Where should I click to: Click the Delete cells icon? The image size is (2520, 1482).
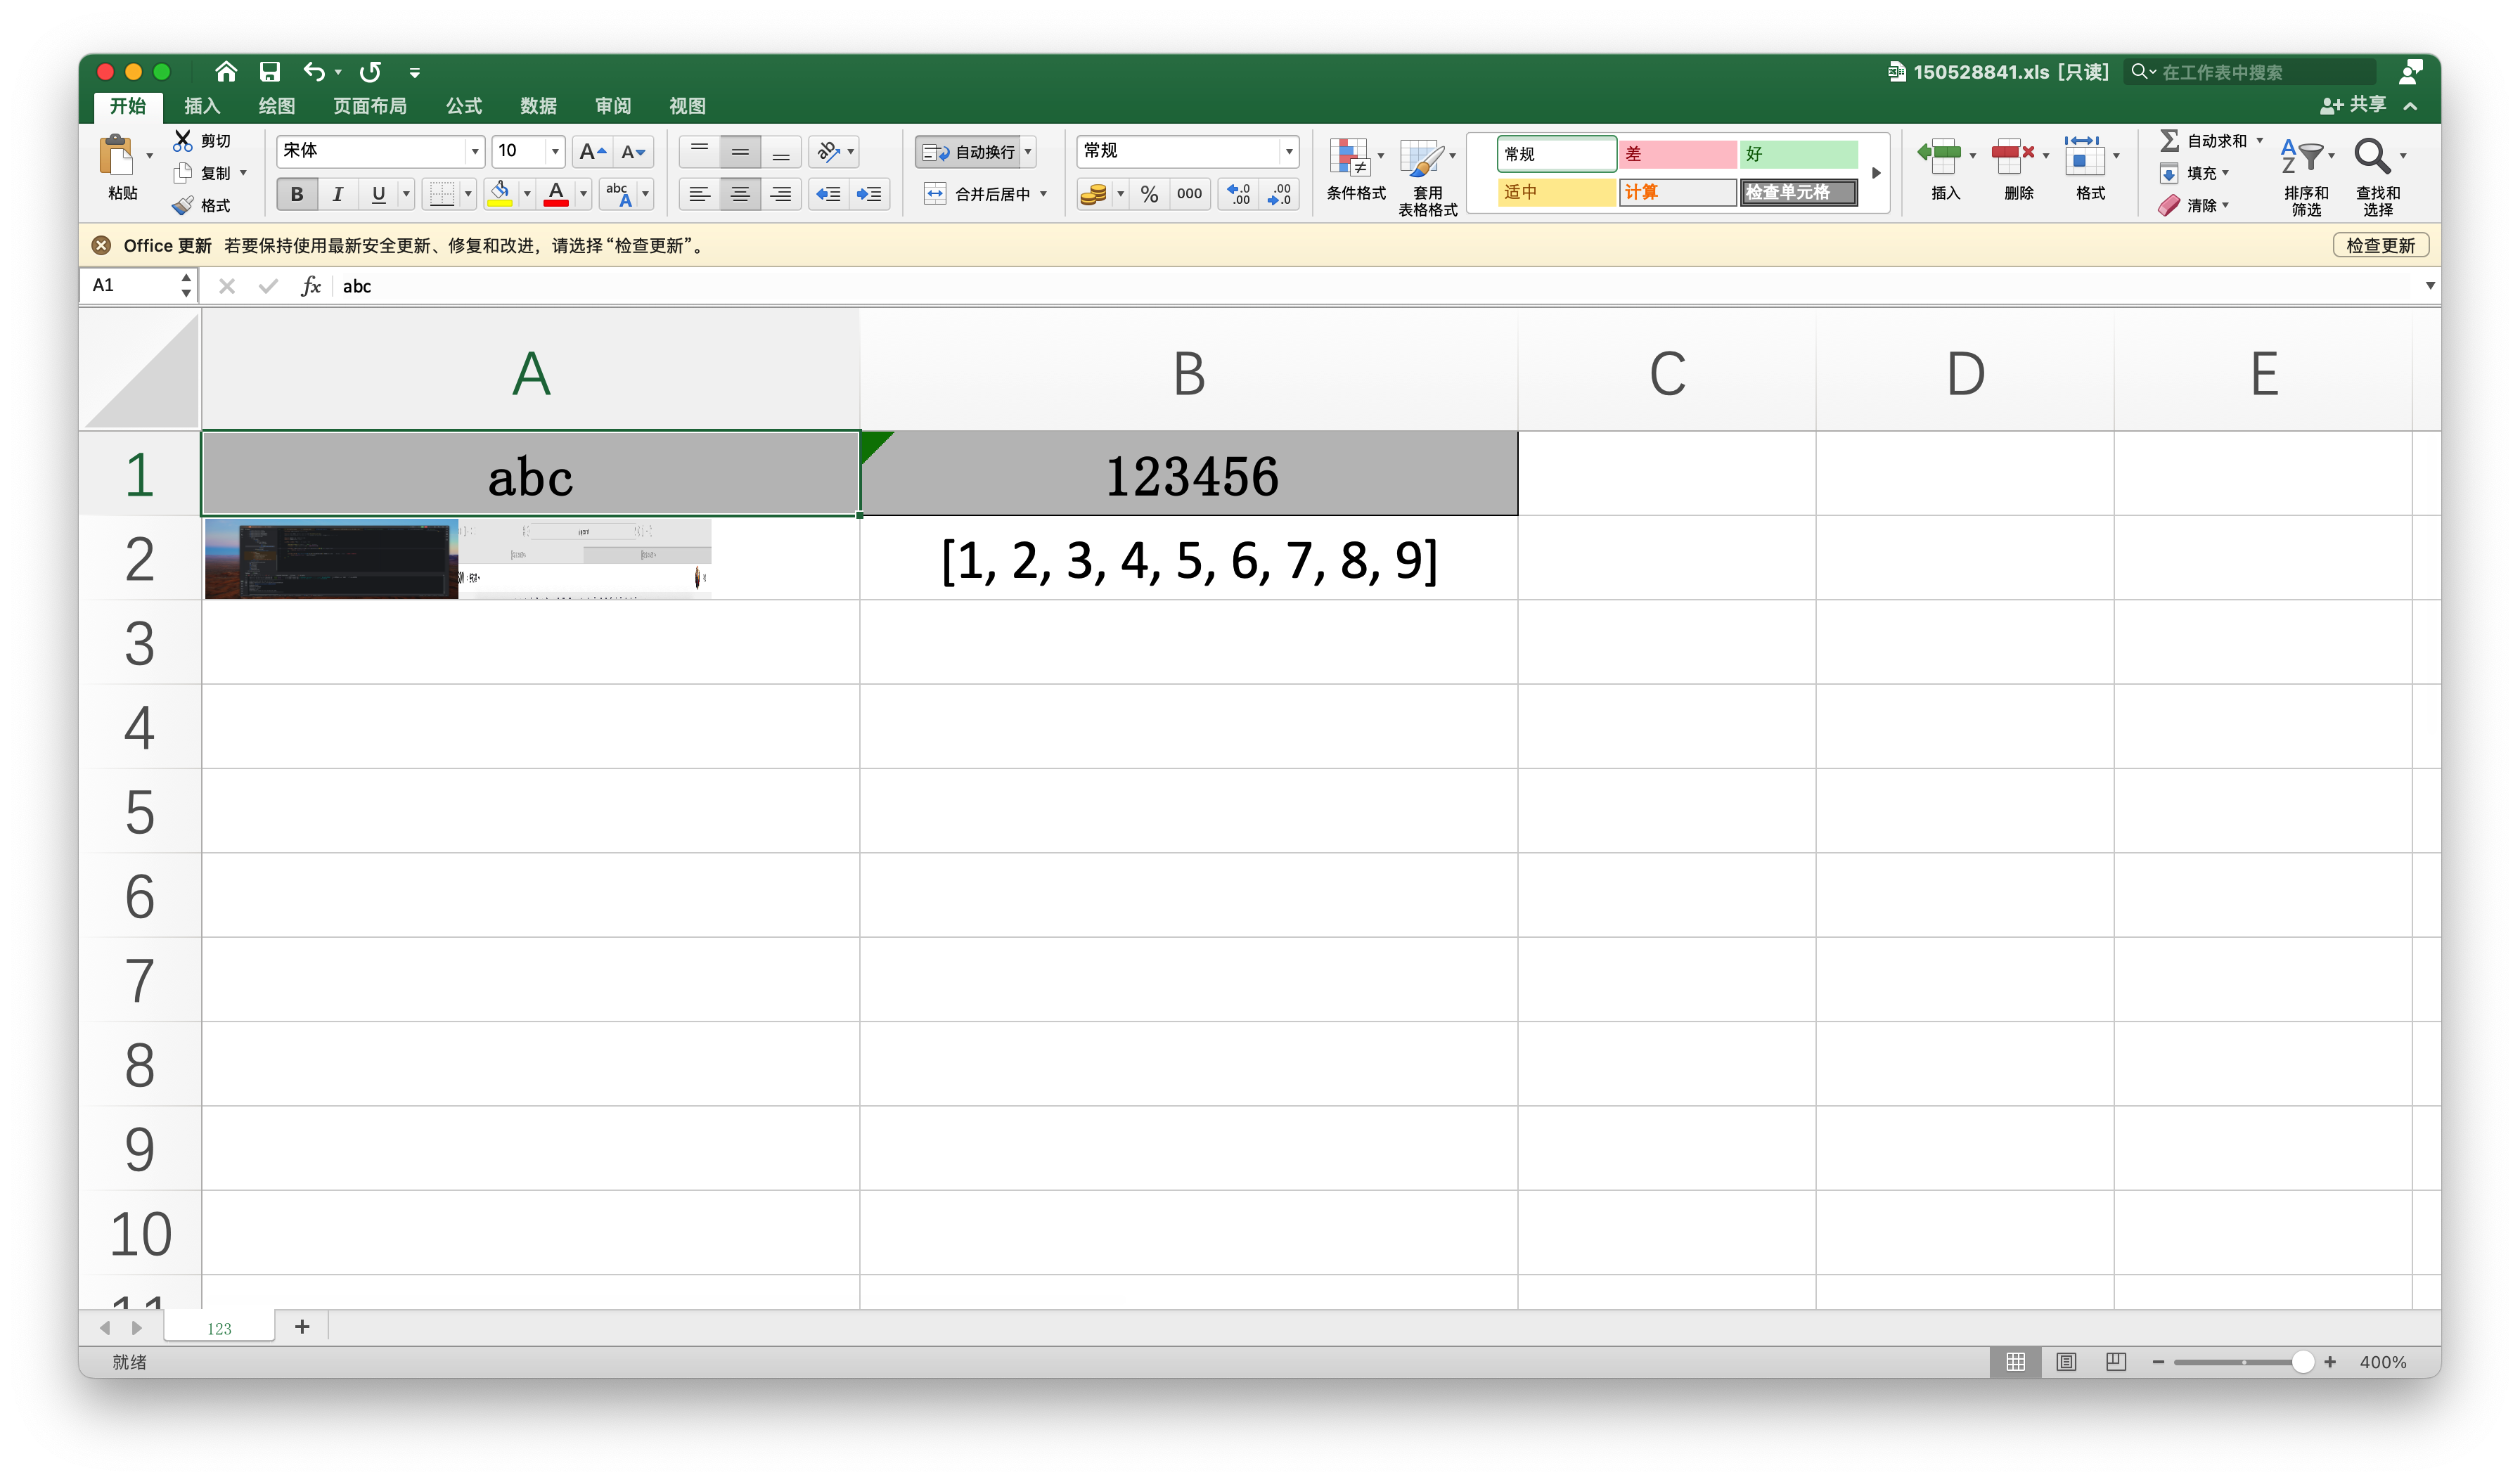[2013, 156]
